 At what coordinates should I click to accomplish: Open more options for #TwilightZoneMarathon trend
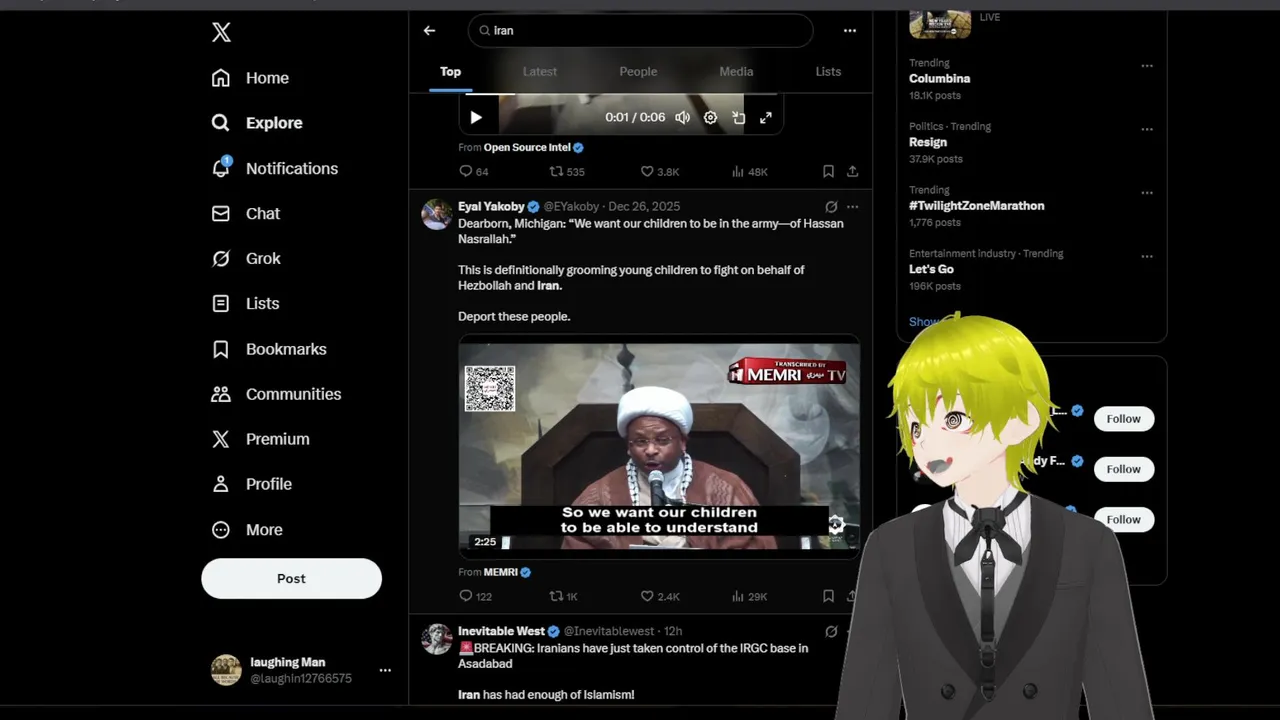click(x=1147, y=193)
